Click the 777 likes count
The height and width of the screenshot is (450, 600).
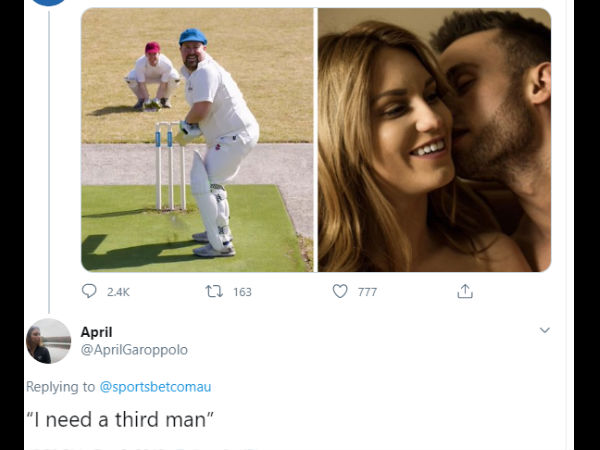367,292
